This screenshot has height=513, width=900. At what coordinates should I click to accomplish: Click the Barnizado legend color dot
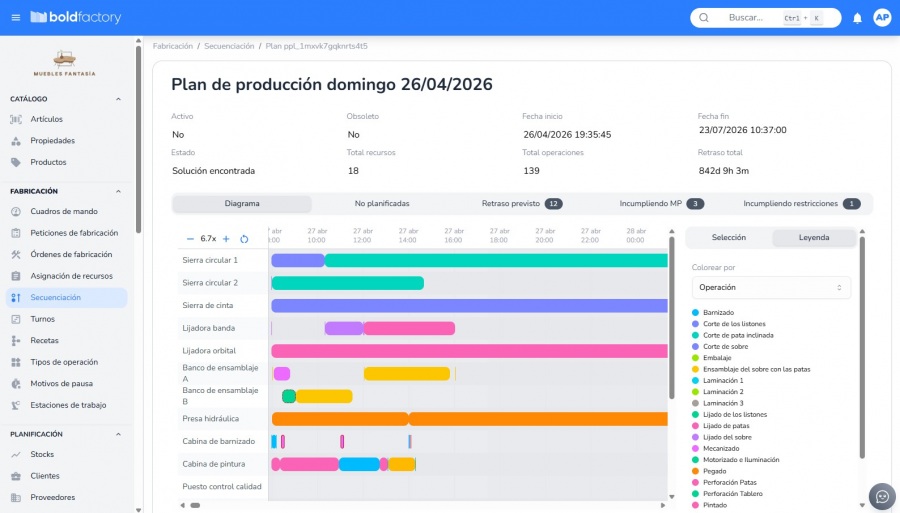point(695,313)
